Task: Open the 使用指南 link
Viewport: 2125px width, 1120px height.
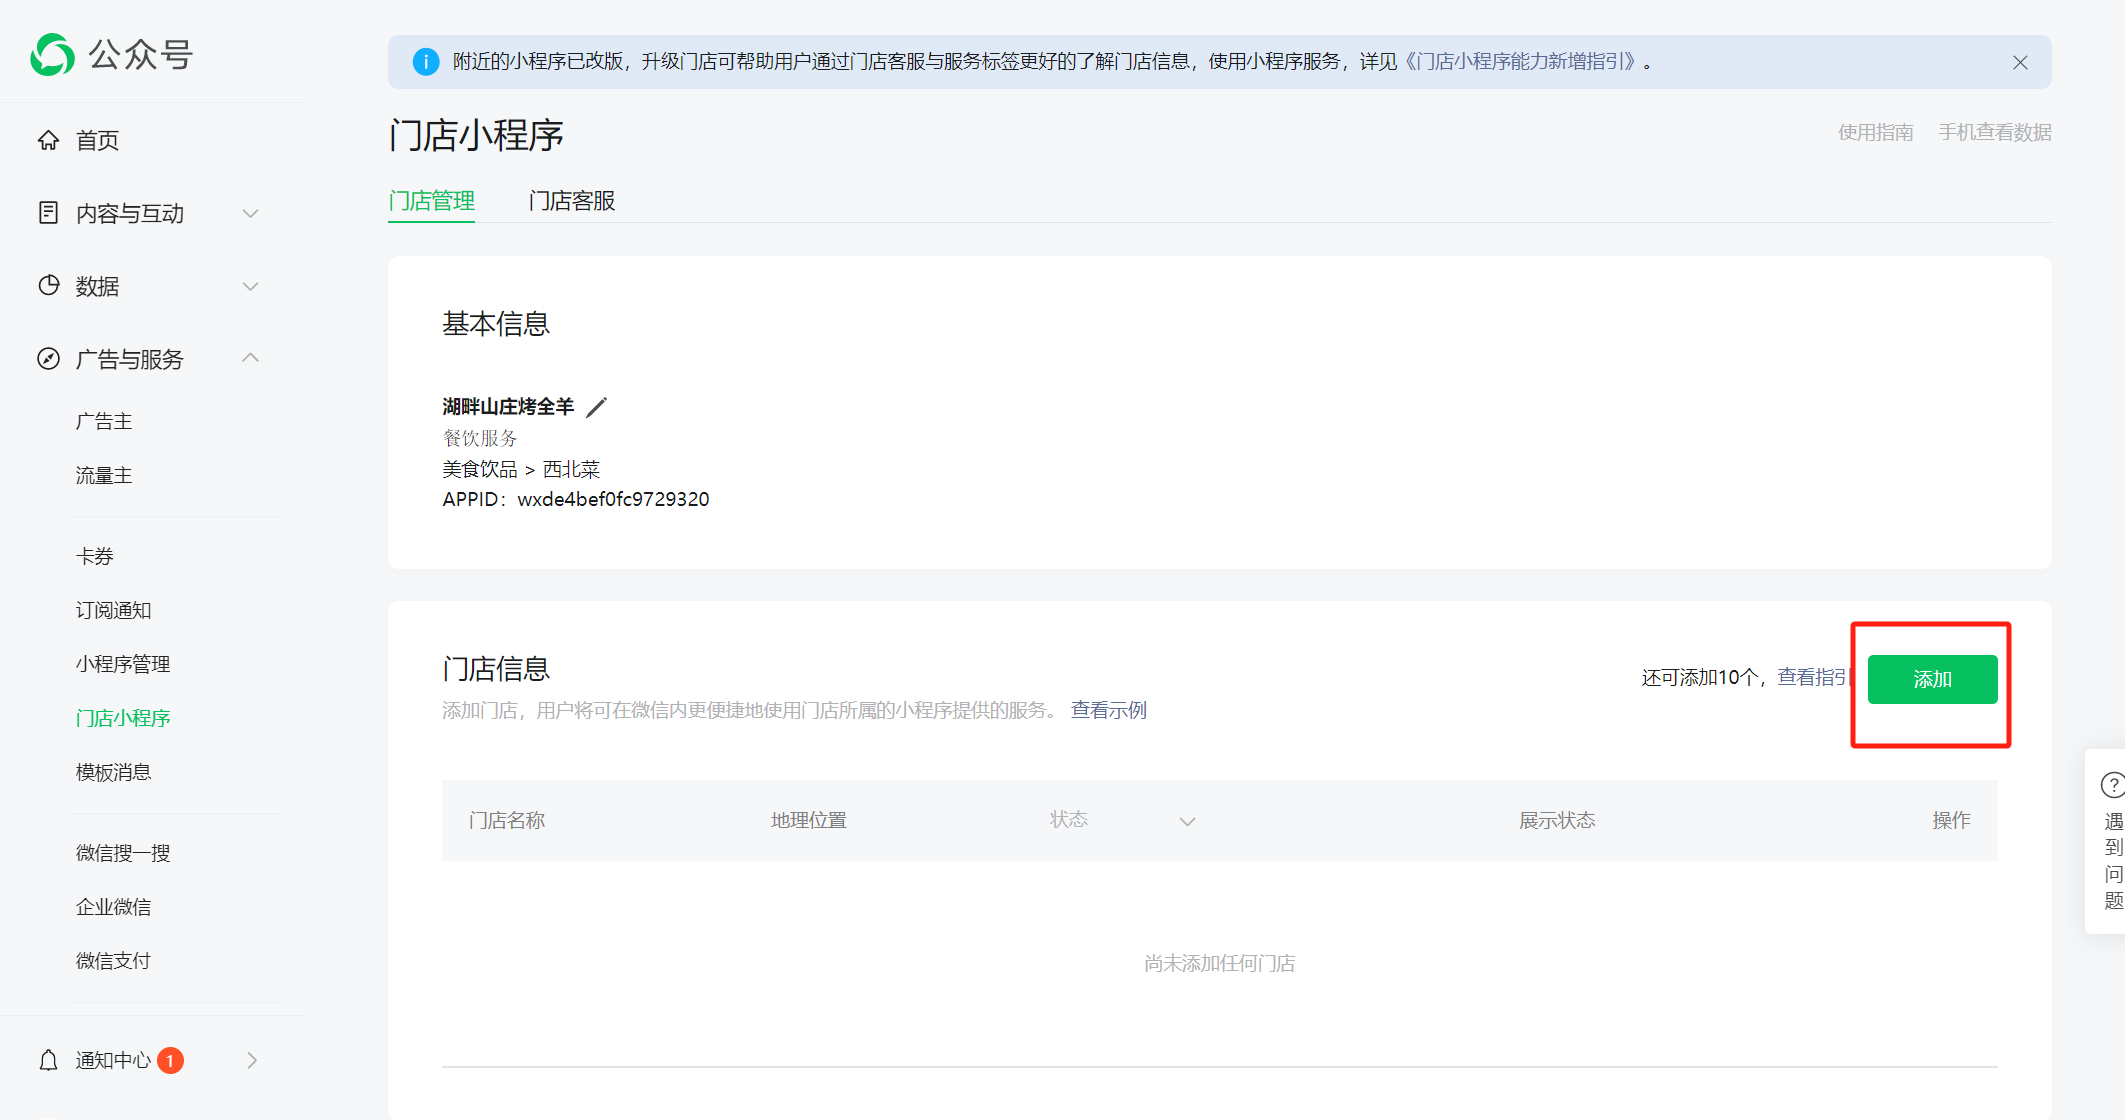Action: coord(1875,132)
